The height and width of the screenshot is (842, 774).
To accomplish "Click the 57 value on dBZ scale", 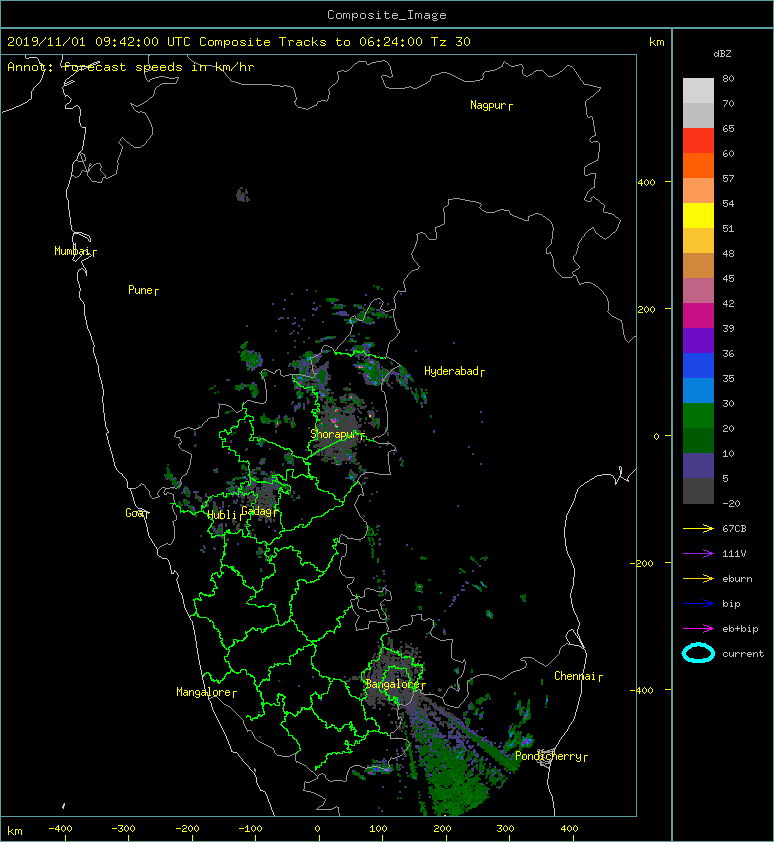I will (x=728, y=178).
